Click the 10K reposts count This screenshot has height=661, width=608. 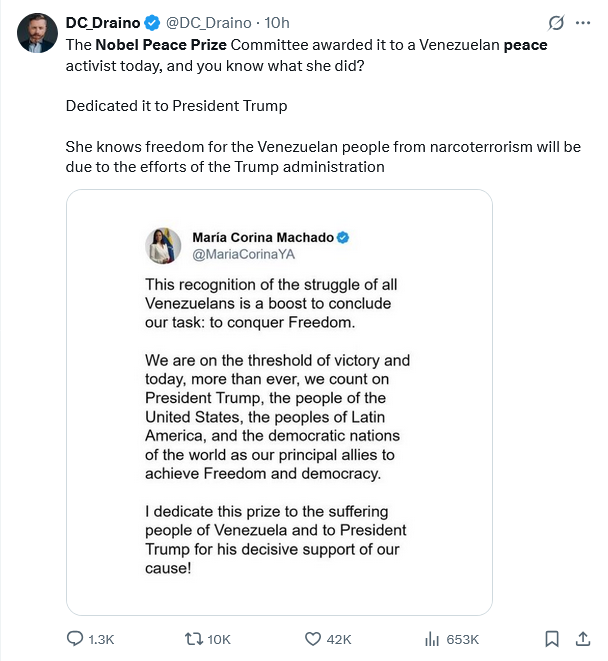[x=219, y=640]
